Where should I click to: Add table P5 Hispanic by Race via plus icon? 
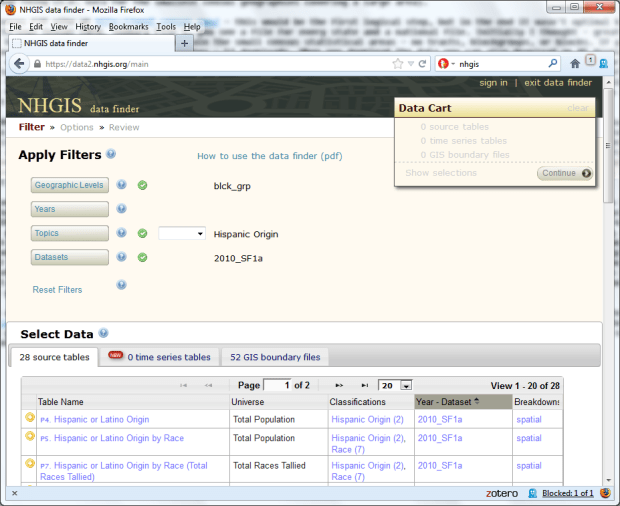click(30, 437)
